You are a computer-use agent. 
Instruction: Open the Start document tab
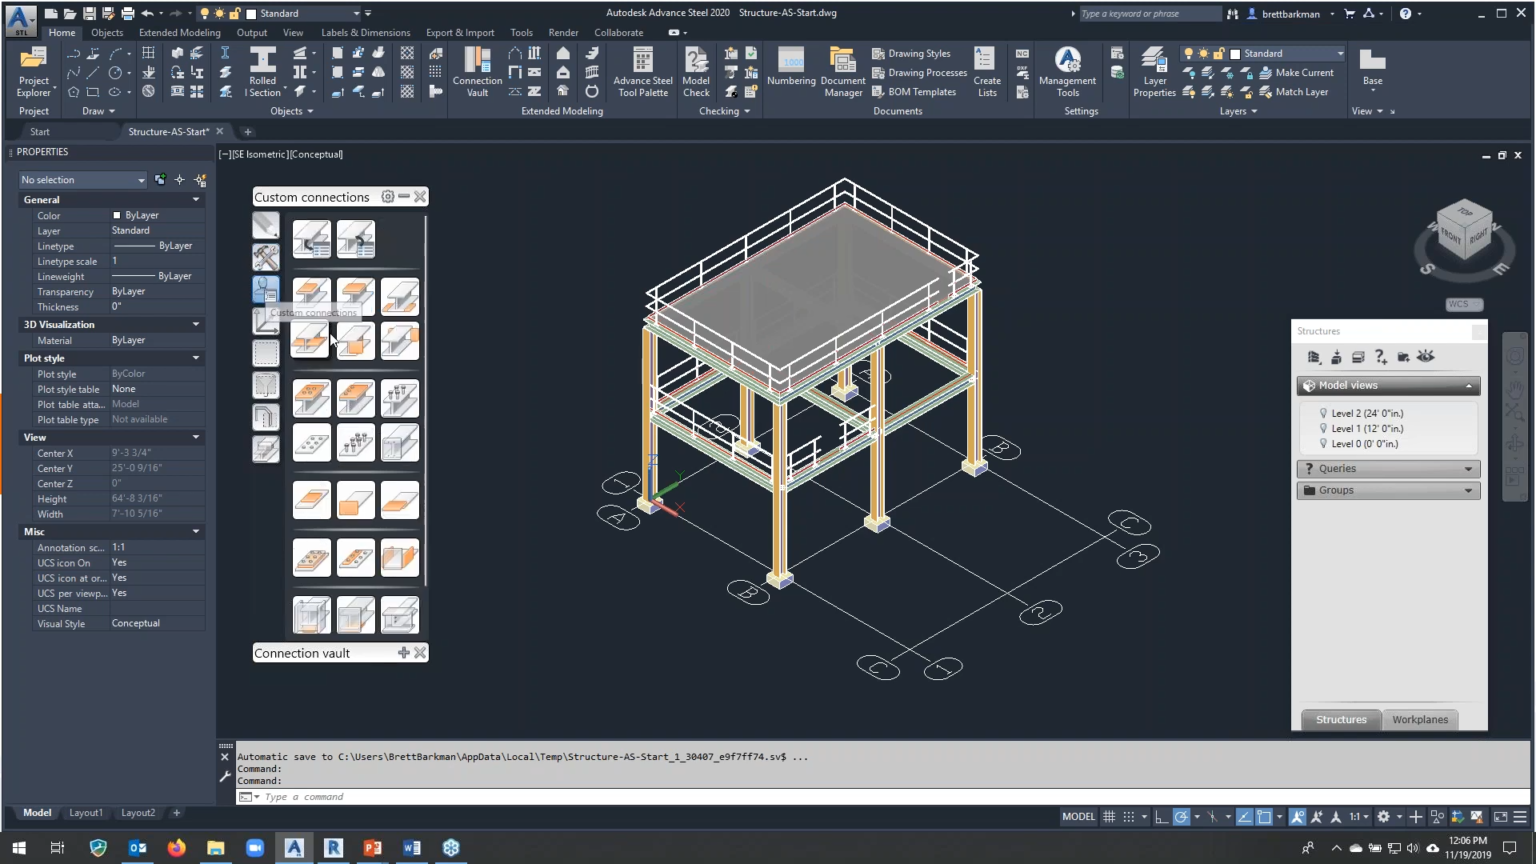40,132
